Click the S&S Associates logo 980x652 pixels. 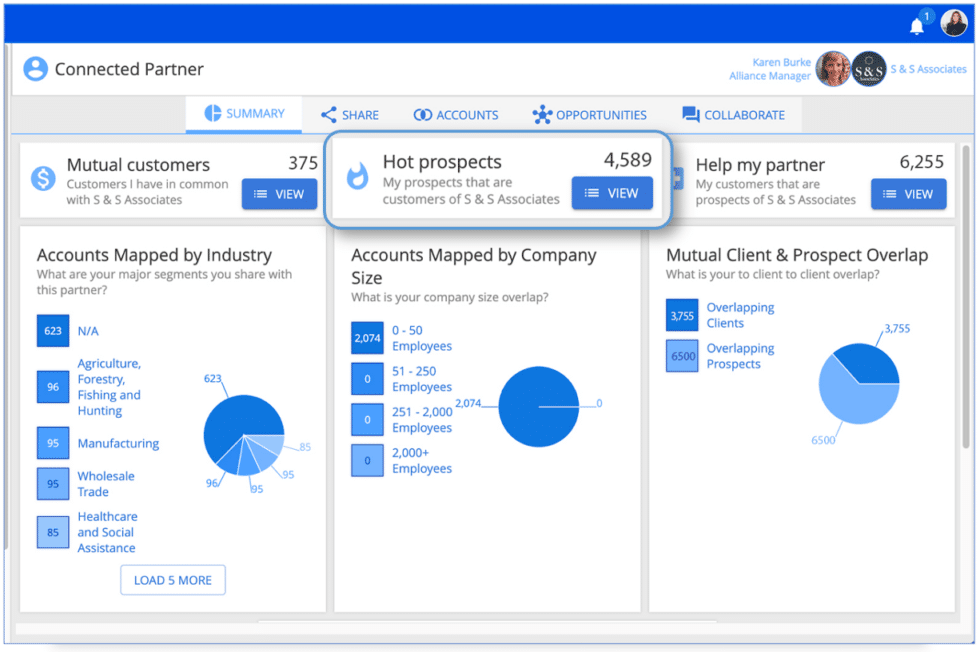tap(869, 69)
